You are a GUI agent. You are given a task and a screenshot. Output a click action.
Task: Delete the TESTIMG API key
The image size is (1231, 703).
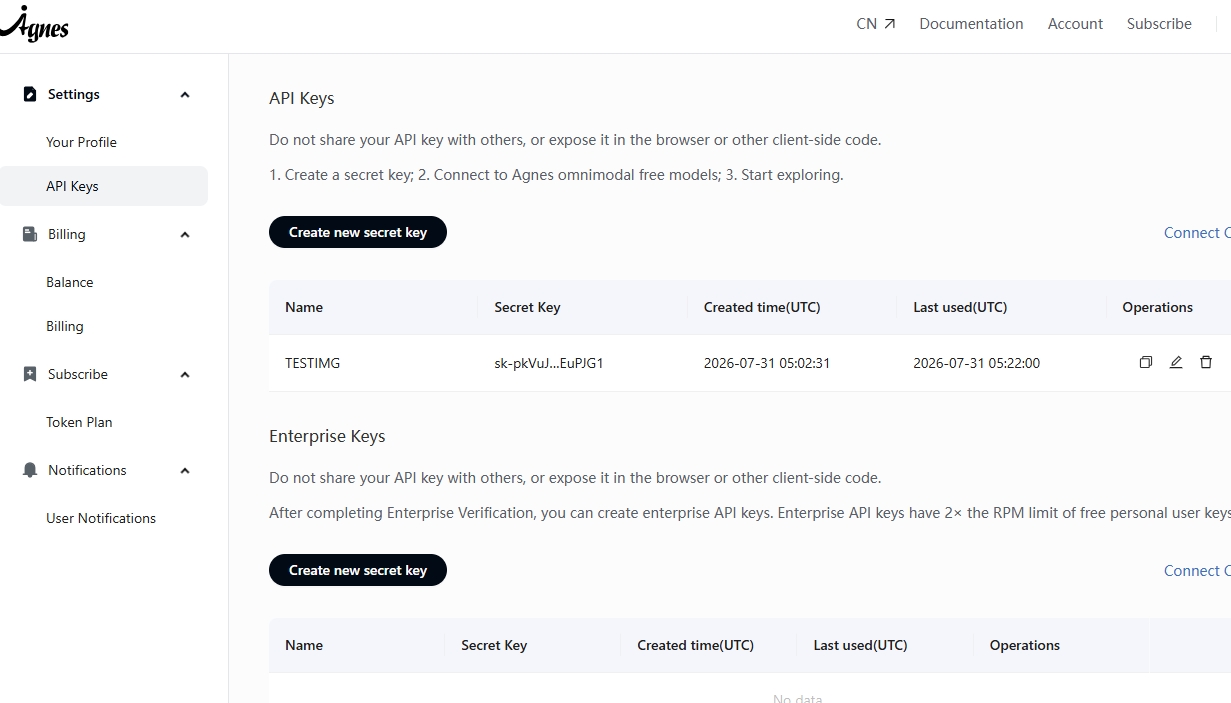(1206, 362)
